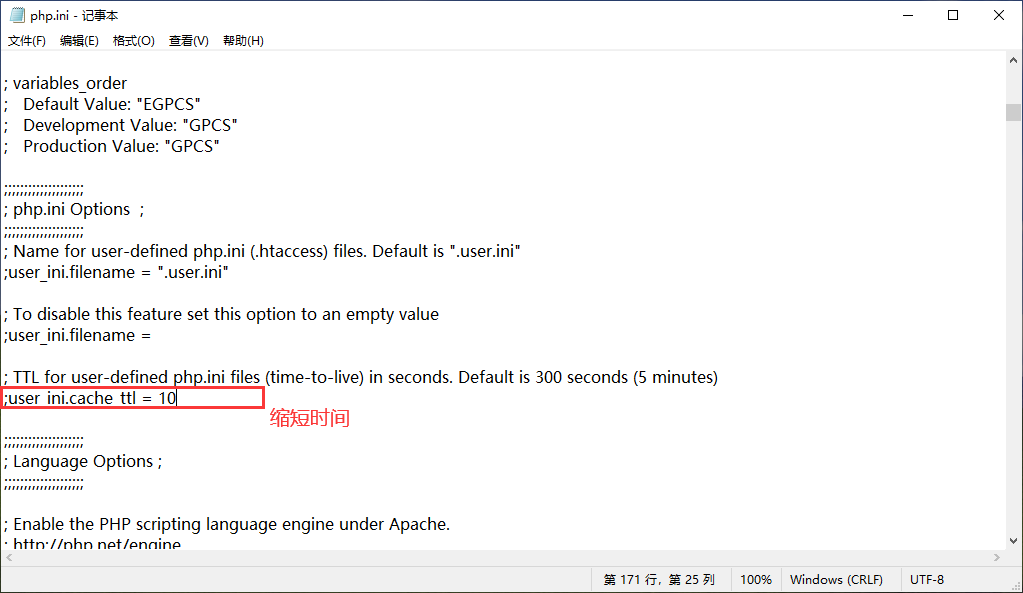
Task: Click the 100% zoom status entry
Action: point(756,579)
